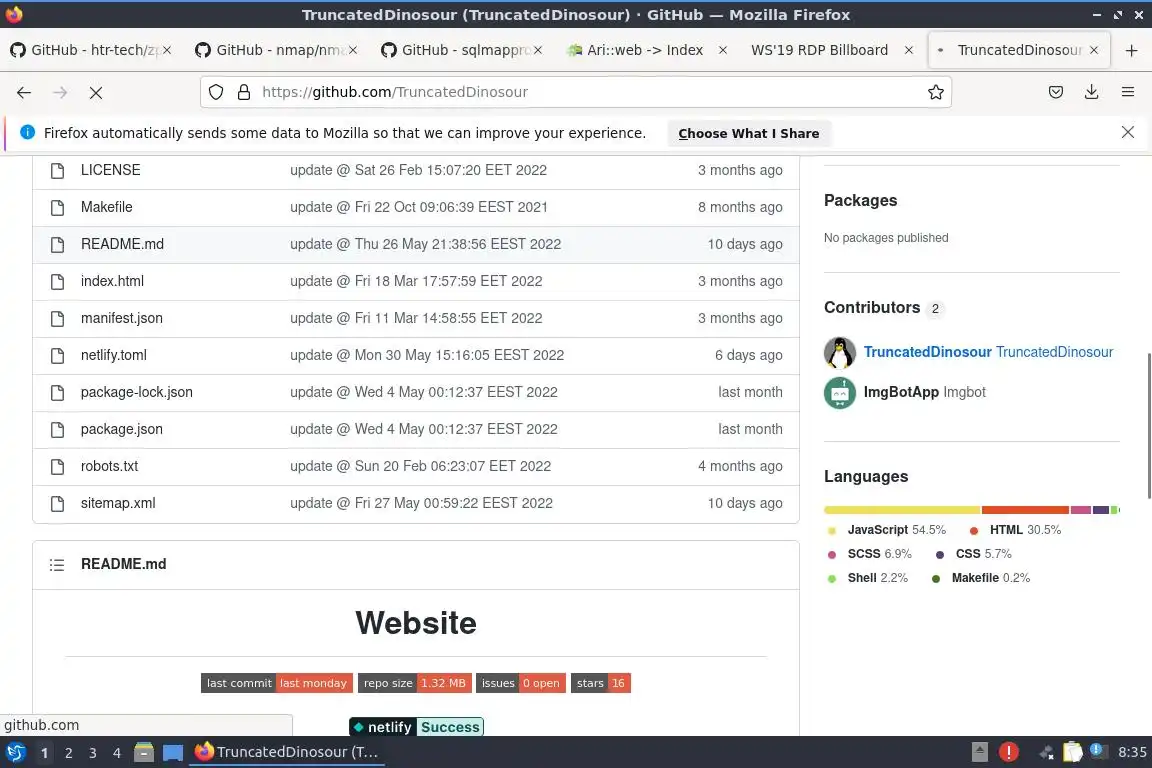The height and width of the screenshot is (768, 1152).
Task: Click the stars 16 badge
Action: pos(600,683)
